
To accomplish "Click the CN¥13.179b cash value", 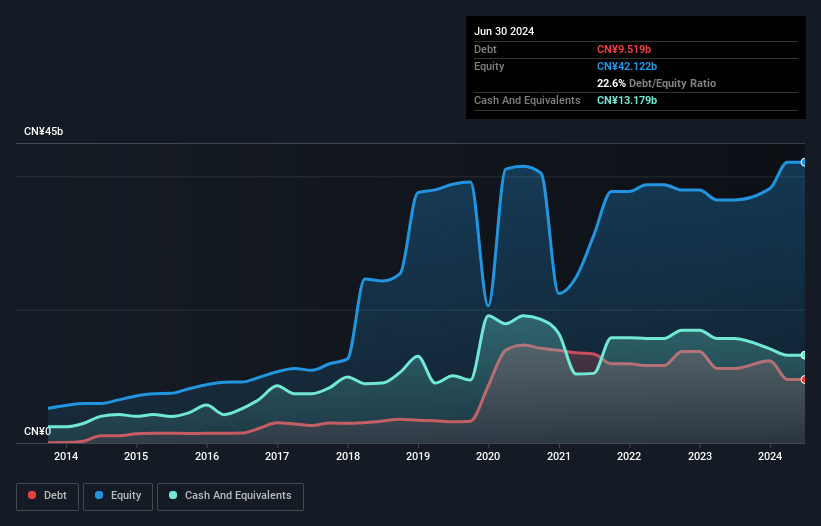I will click(627, 100).
